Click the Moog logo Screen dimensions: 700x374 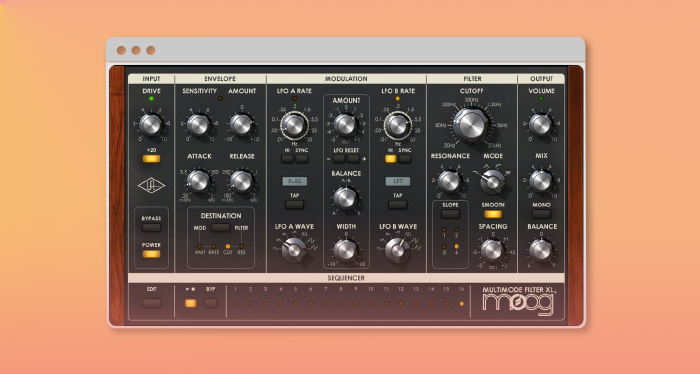point(518,304)
